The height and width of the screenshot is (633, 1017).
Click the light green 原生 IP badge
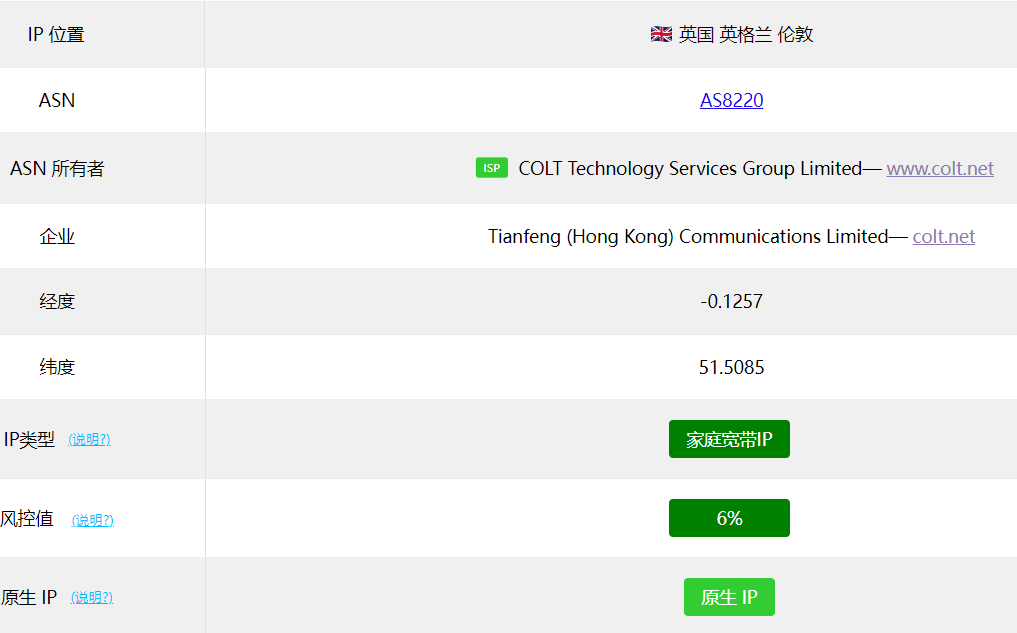click(729, 597)
